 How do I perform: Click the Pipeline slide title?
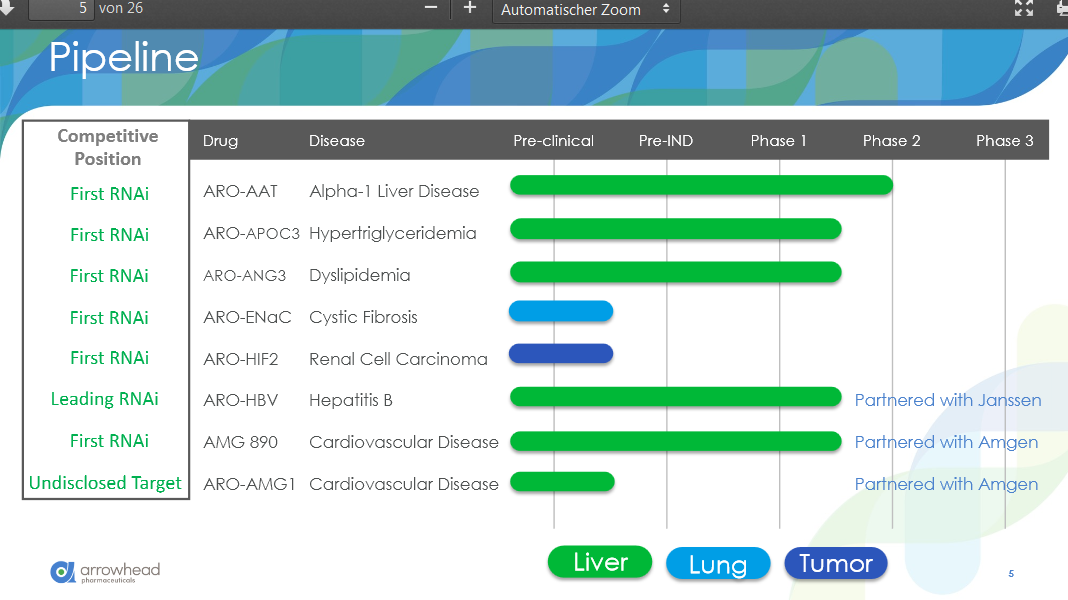(123, 57)
